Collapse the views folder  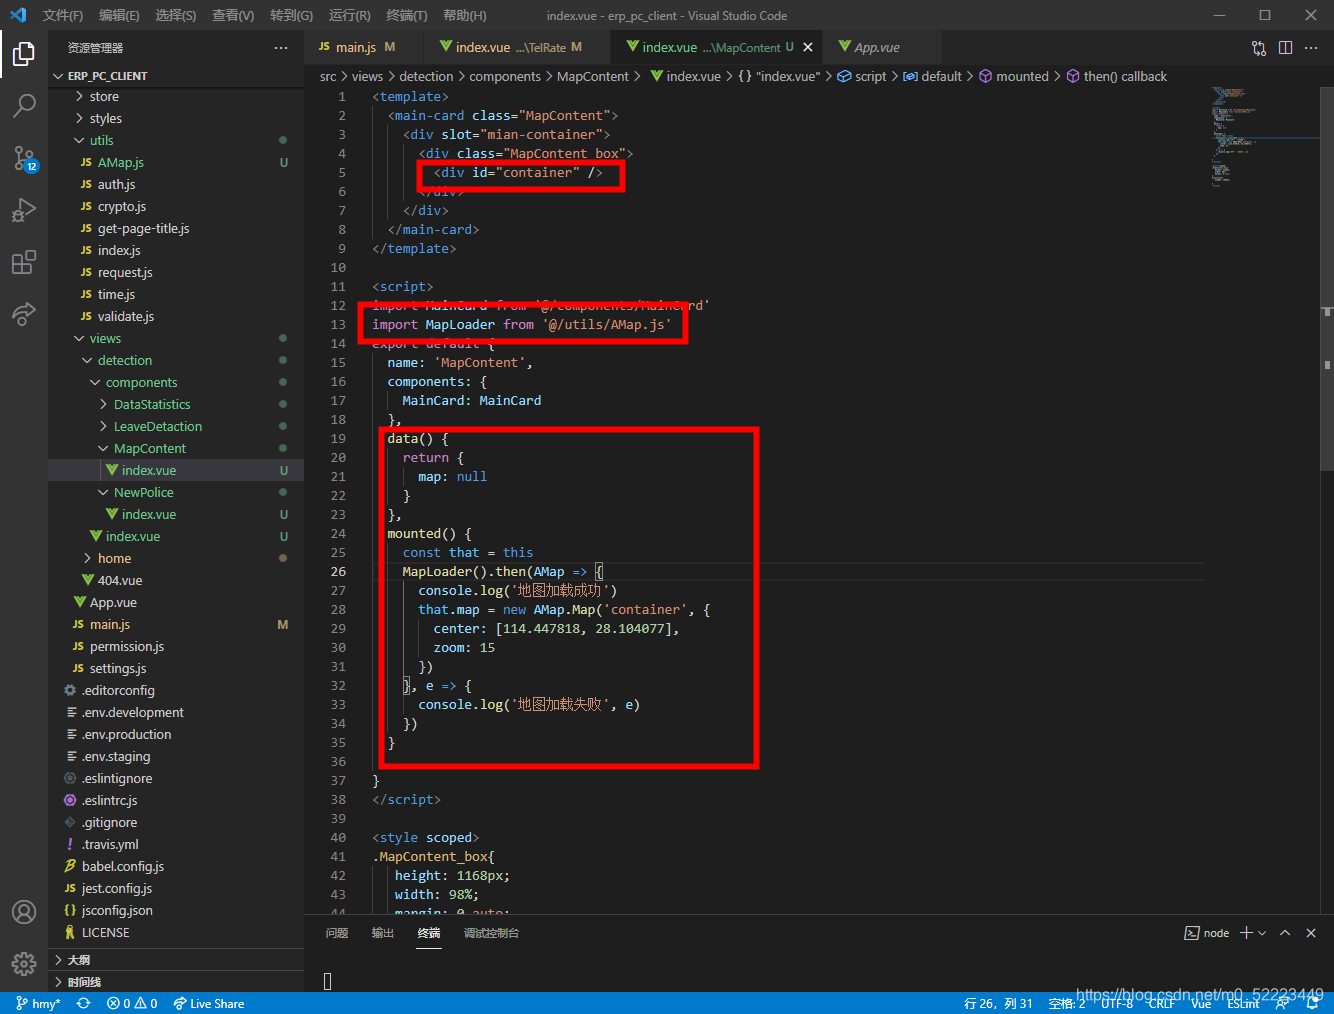point(105,339)
